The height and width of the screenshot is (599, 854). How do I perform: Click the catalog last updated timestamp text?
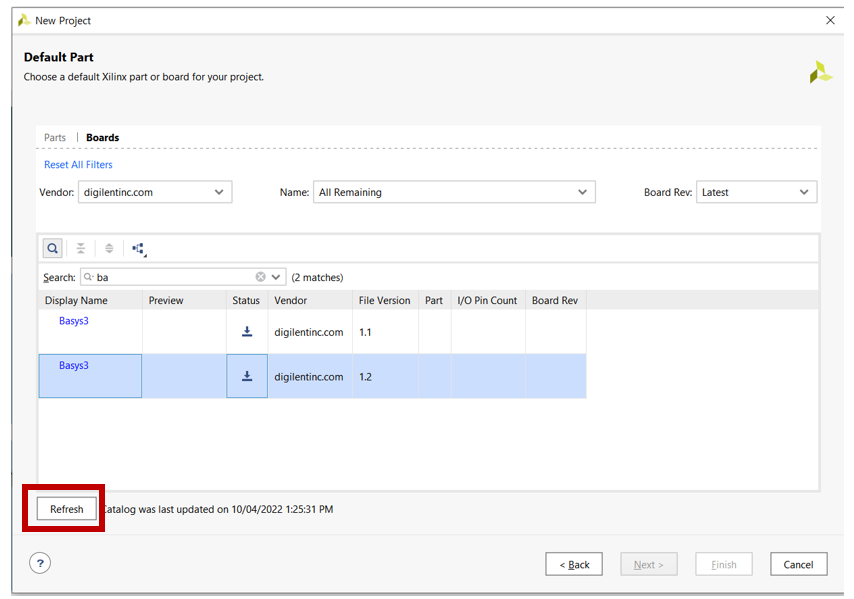(x=218, y=509)
